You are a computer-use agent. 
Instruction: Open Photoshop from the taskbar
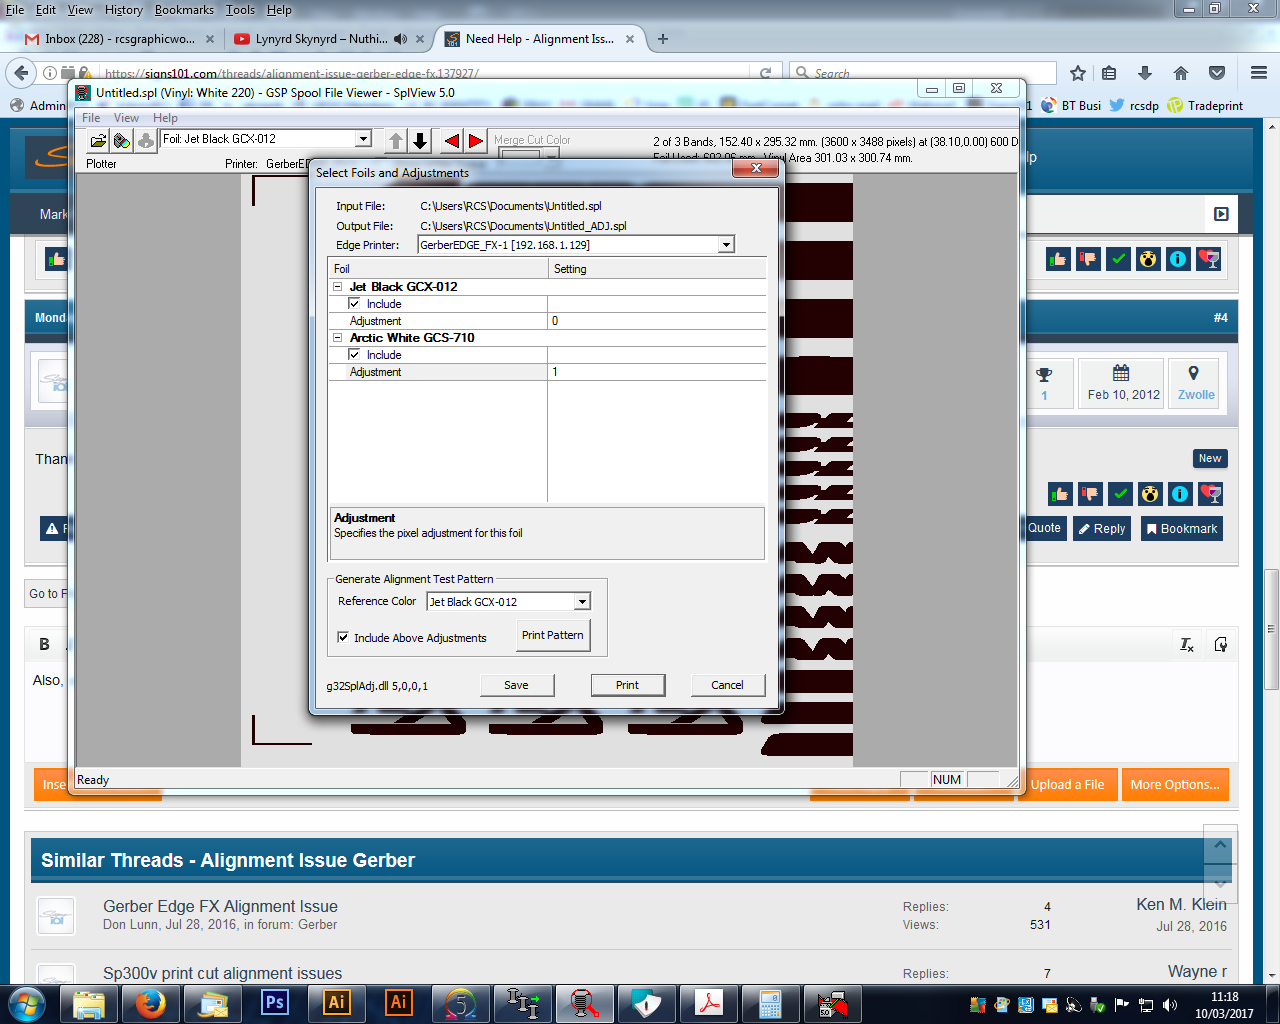coord(274,1003)
